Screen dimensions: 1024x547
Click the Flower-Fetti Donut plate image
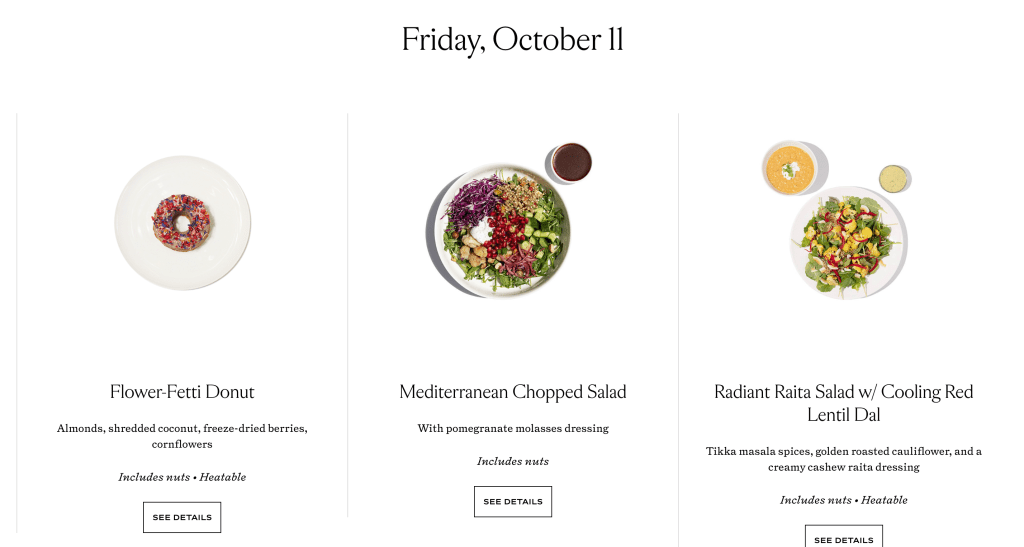182,223
